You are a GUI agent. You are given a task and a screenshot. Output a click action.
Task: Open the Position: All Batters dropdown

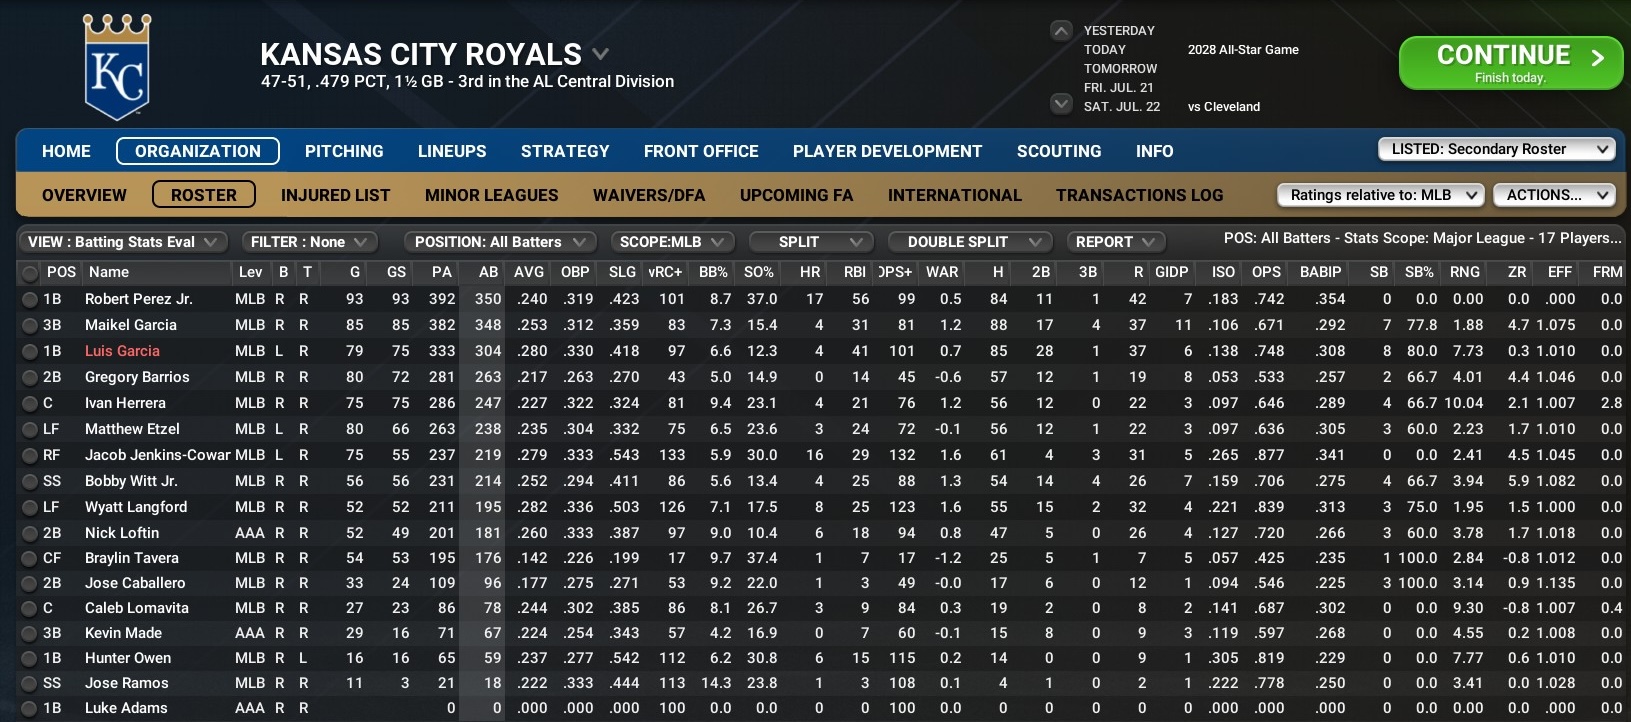pyautogui.click(x=500, y=242)
